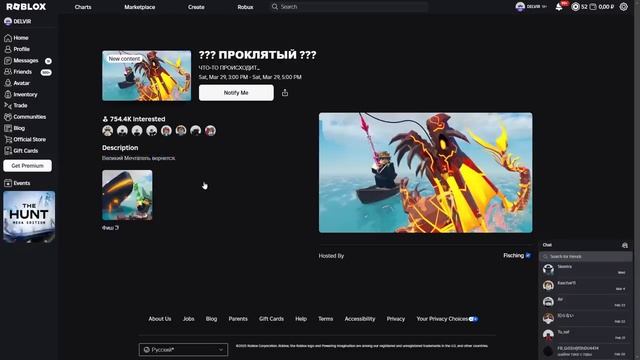Open Parents footer link
The width and height of the screenshot is (640, 360).
click(238, 319)
